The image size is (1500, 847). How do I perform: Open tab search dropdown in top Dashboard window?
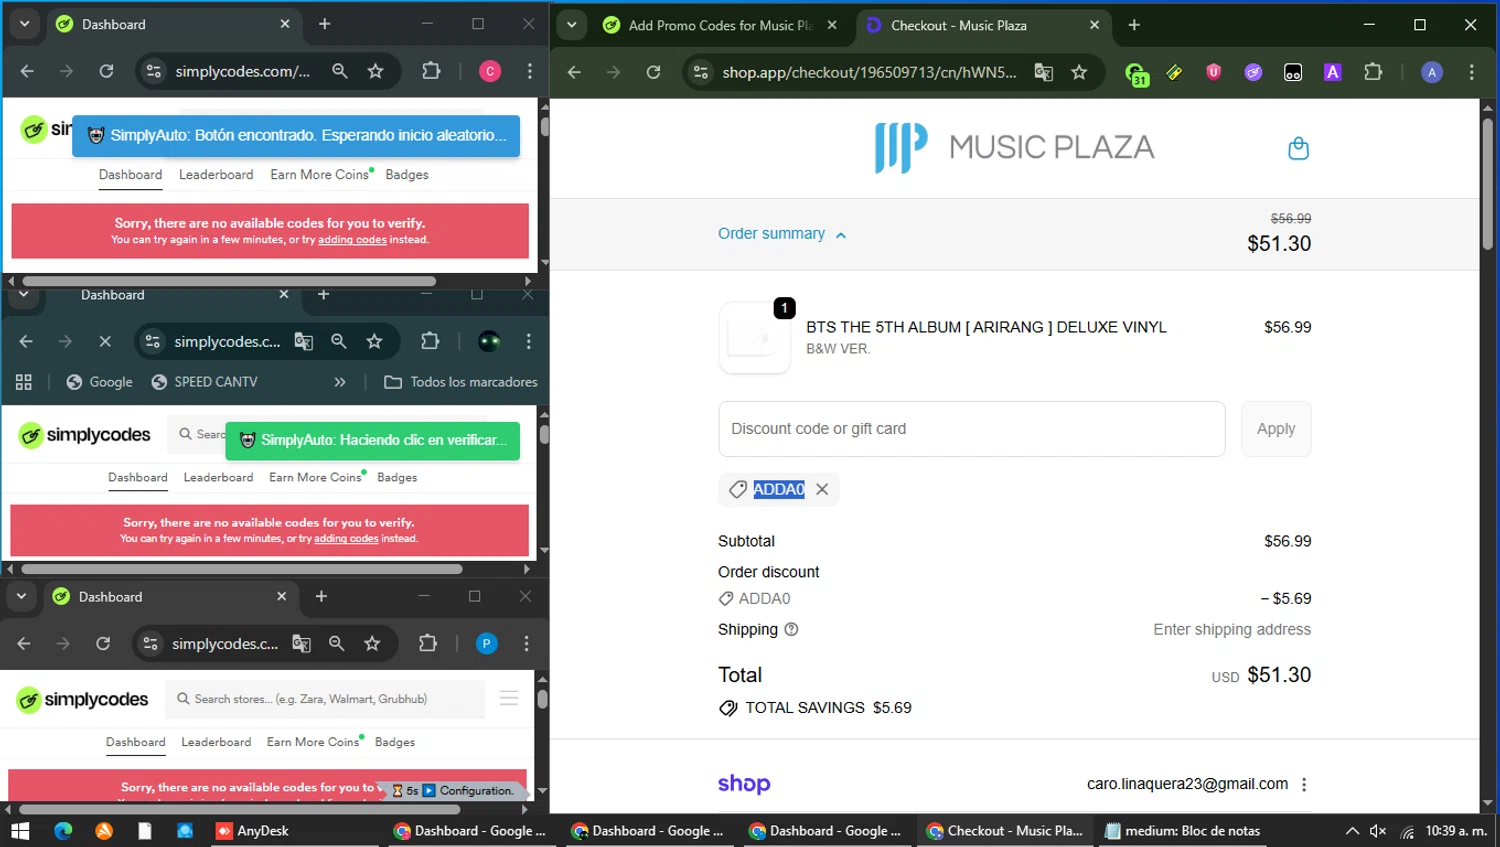[24, 24]
